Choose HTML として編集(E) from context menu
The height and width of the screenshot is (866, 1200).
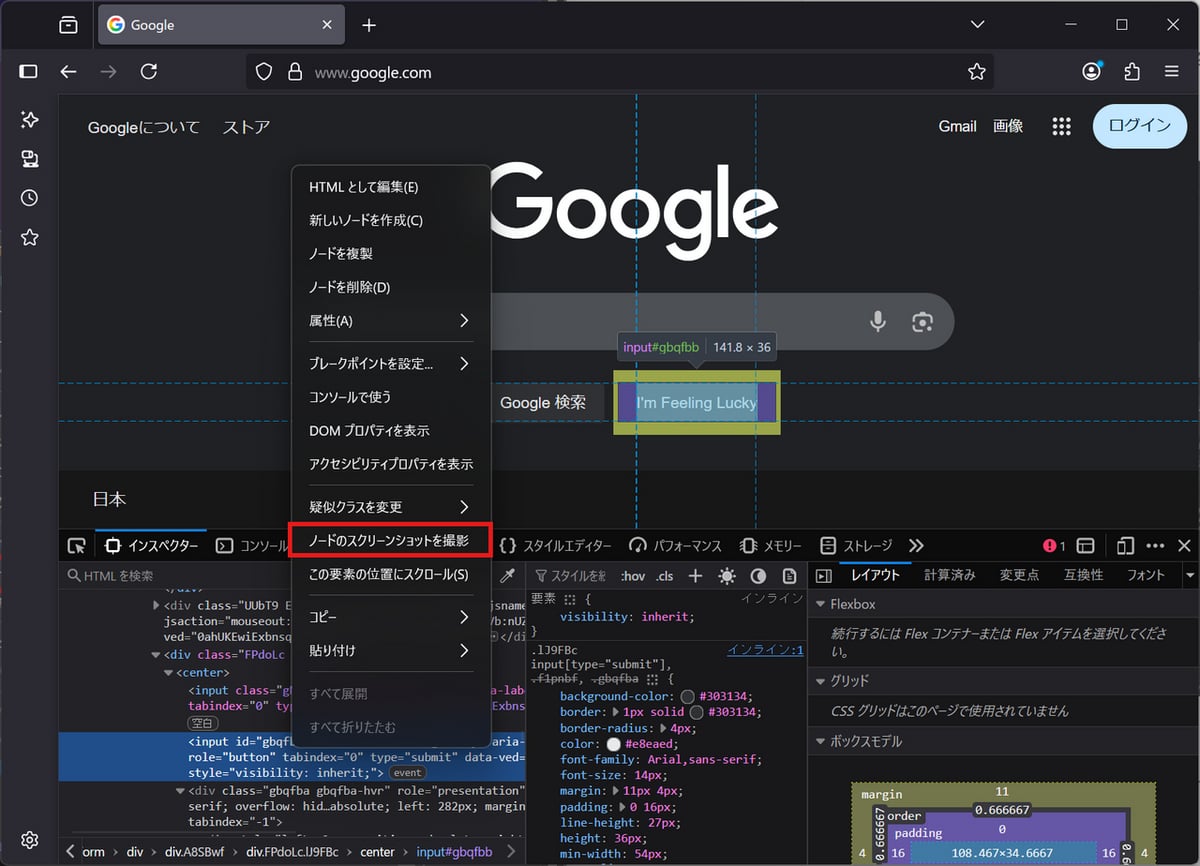click(390, 187)
